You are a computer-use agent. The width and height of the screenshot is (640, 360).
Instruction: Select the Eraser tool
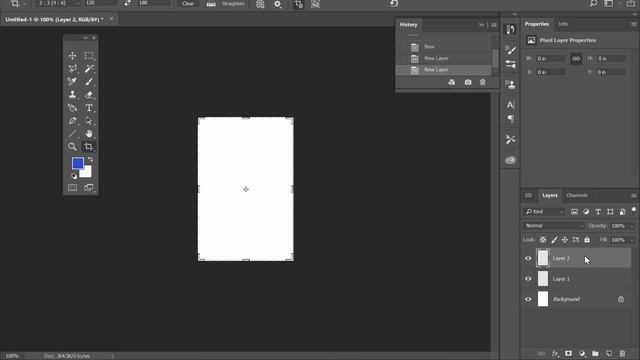(x=89, y=95)
